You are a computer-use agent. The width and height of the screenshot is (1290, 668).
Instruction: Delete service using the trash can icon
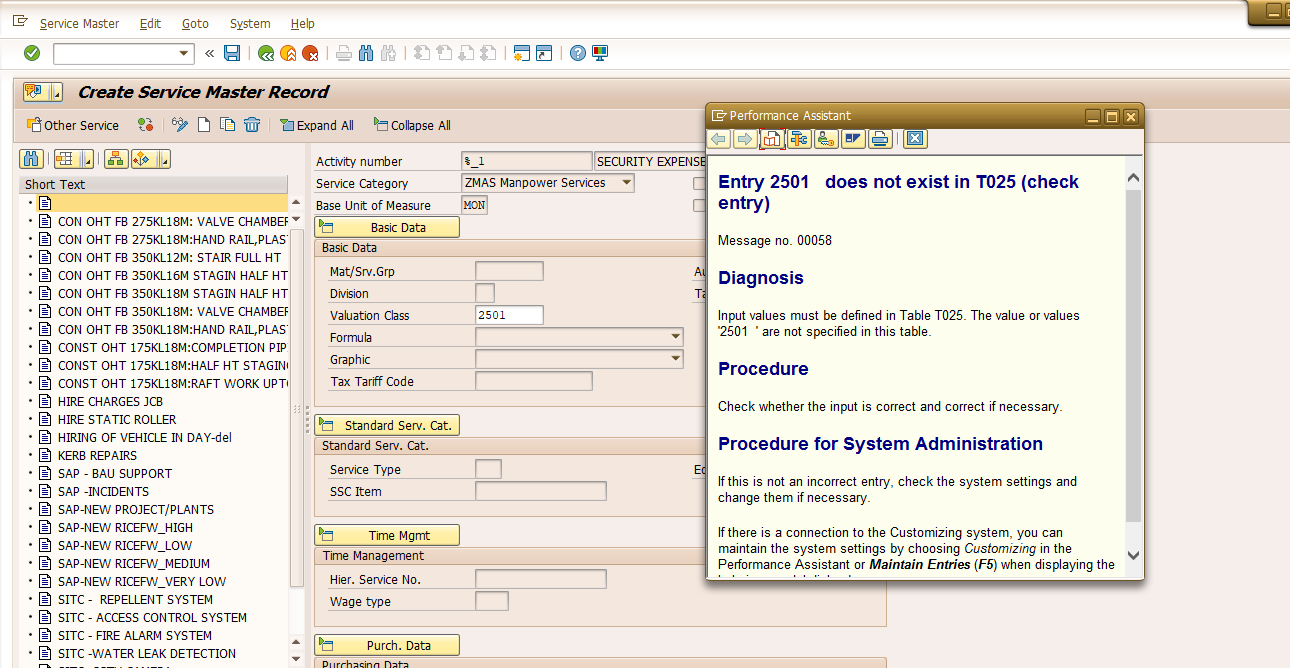(252, 125)
